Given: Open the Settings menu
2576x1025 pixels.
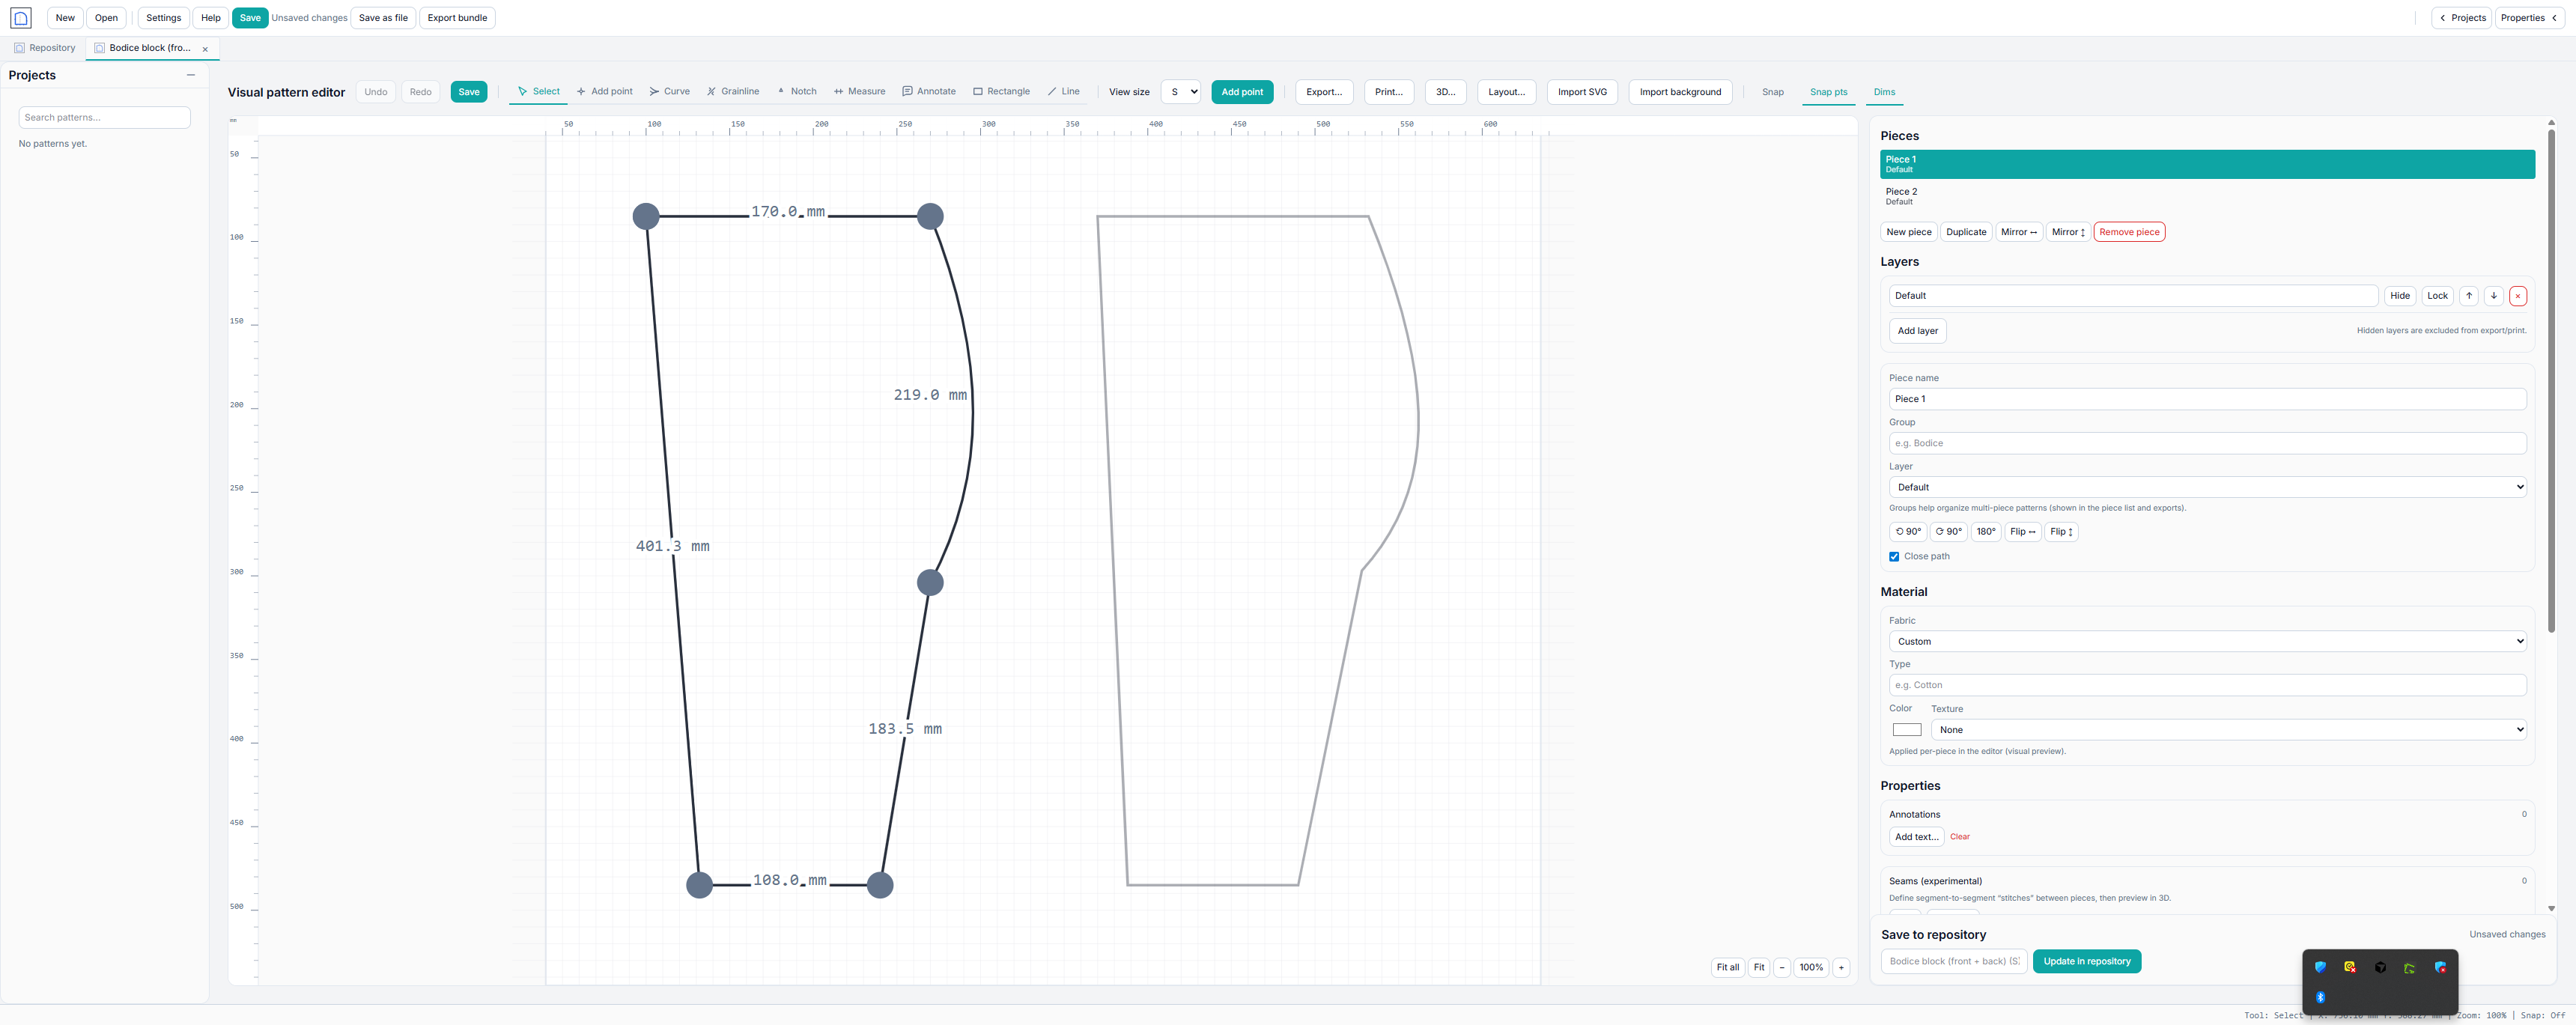Looking at the screenshot, I should click(x=163, y=18).
